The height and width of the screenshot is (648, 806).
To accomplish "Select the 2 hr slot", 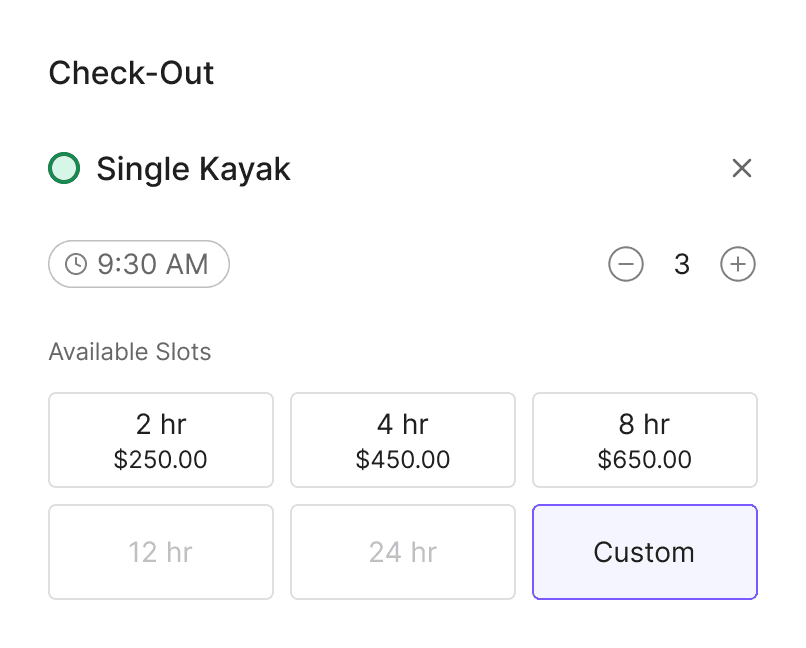I will point(161,440).
